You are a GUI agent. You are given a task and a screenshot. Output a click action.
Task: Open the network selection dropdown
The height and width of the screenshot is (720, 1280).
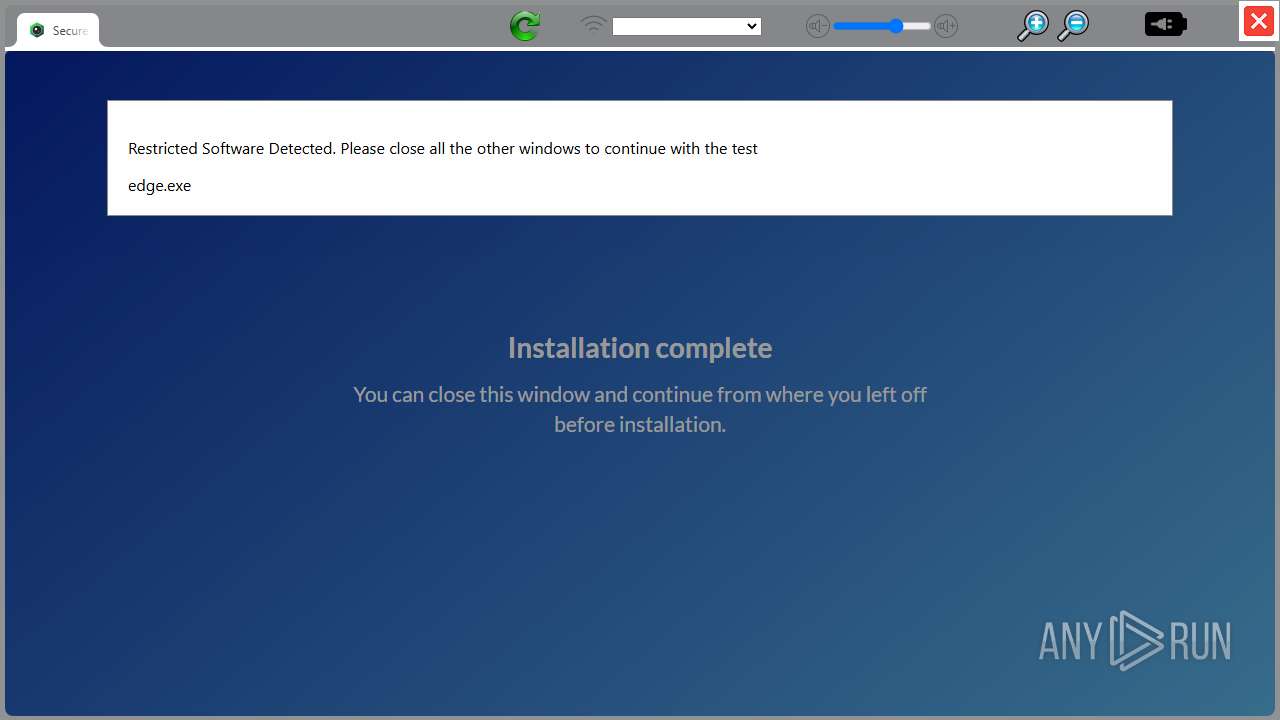pos(687,27)
